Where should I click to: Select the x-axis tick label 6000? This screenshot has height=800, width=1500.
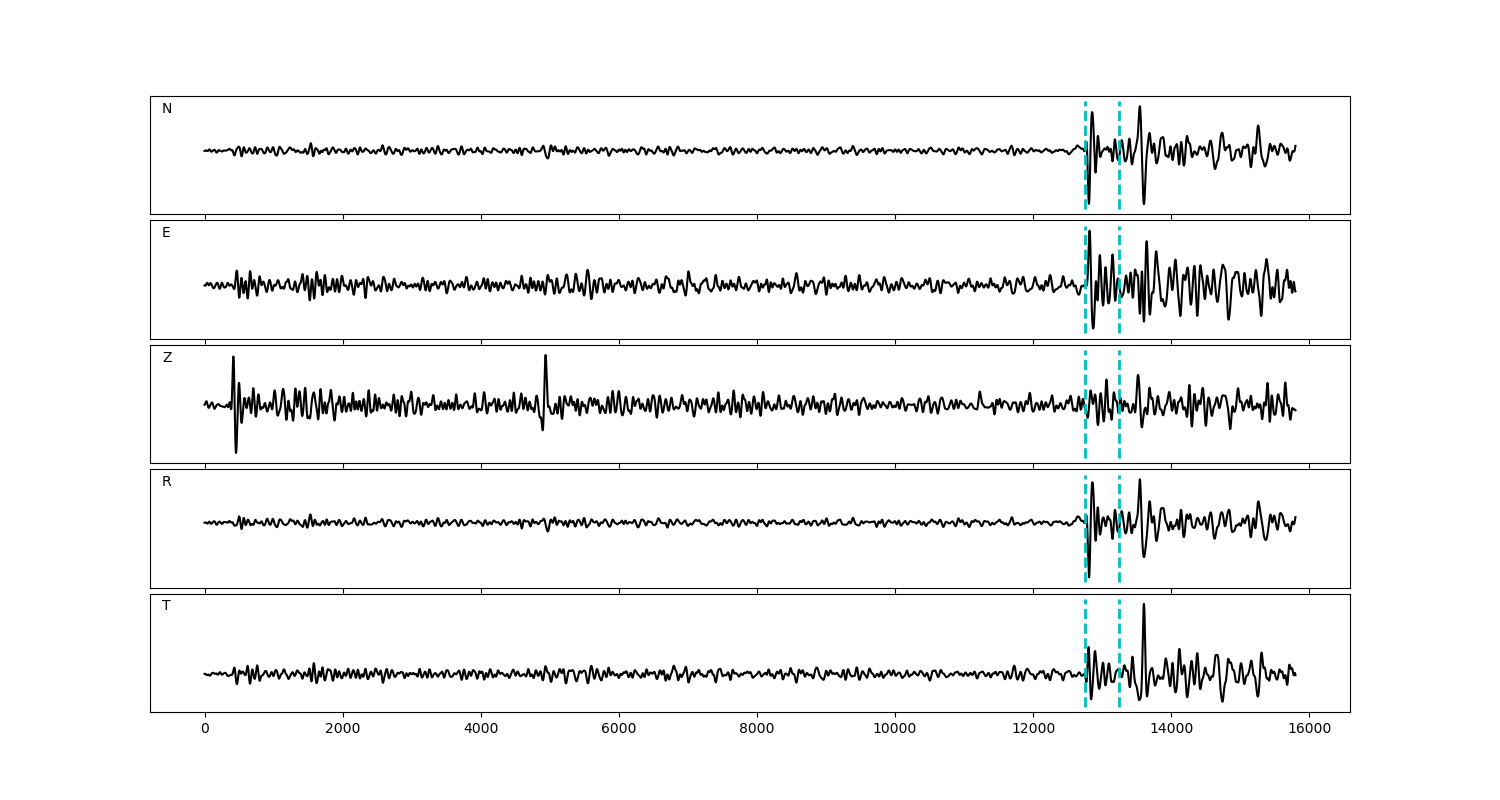(x=619, y=730)
